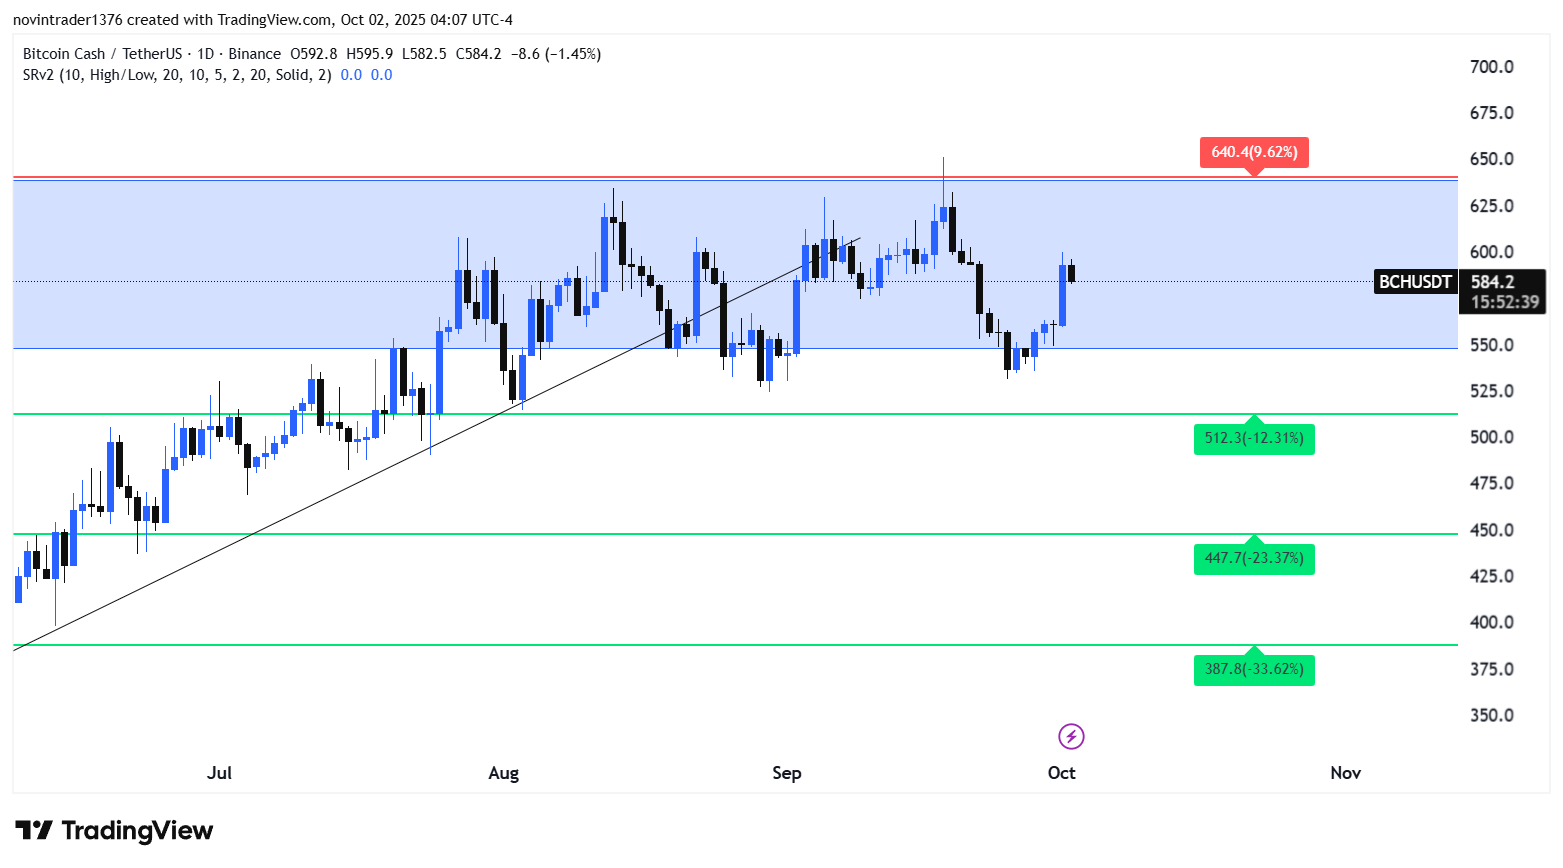Screen dimensions: 1563x868
Task: Click the Sep label on time axis
Action: click(787, 773)
